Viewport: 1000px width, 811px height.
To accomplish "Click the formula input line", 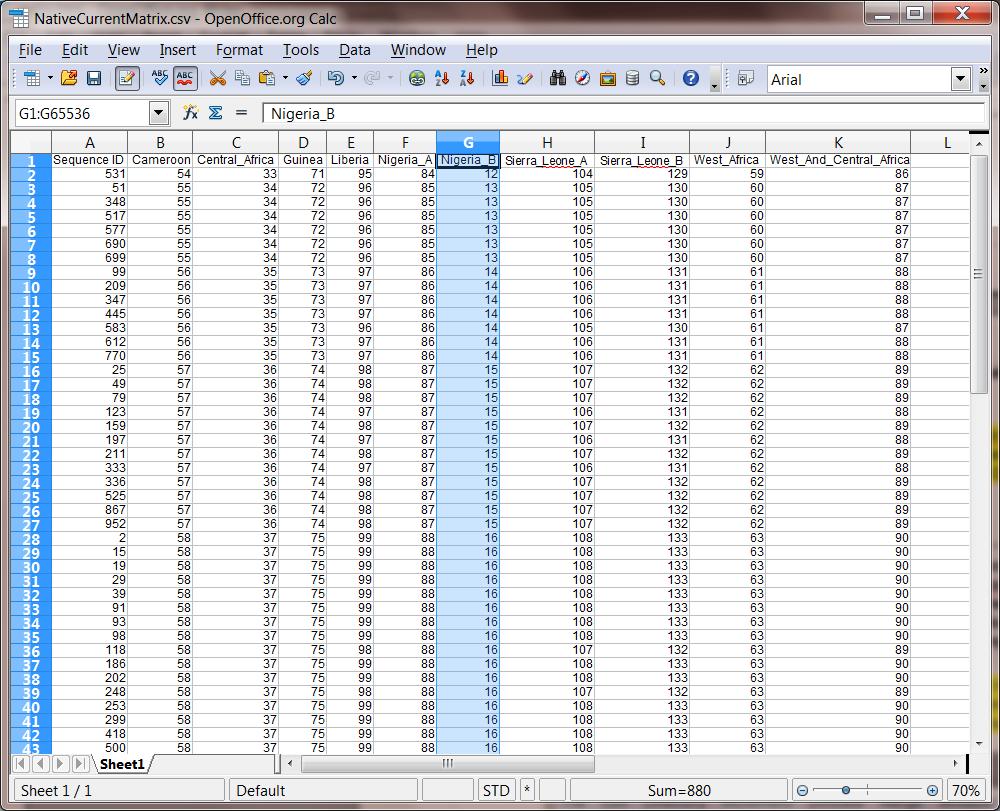I will point(624,113).
